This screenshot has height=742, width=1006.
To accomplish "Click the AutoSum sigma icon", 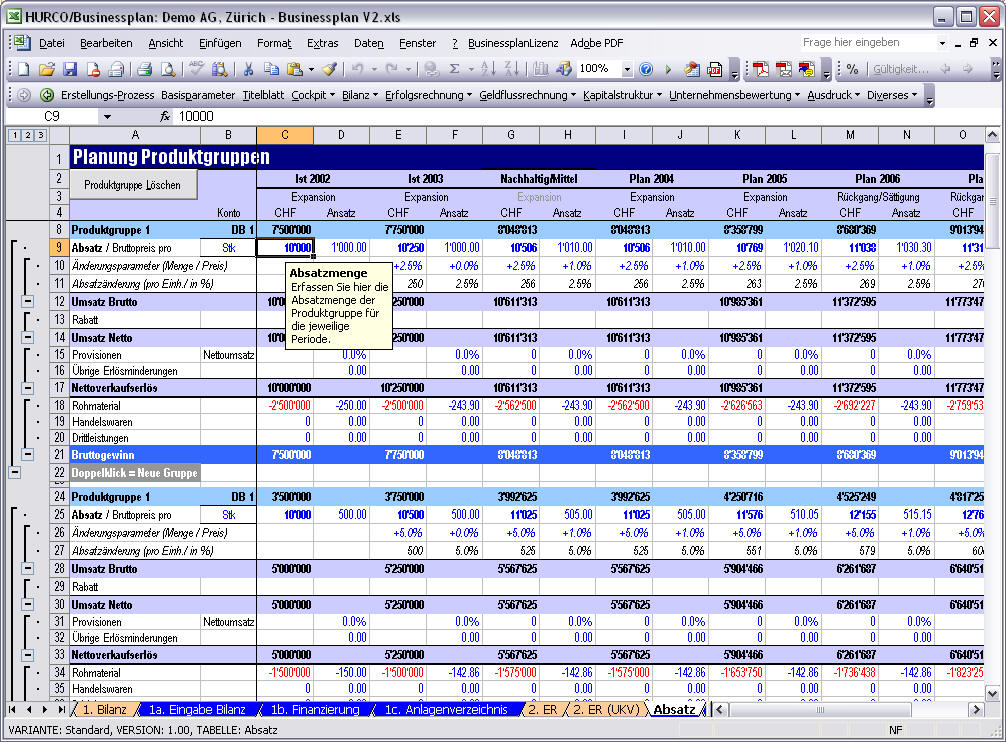I will tap(454, 69).
